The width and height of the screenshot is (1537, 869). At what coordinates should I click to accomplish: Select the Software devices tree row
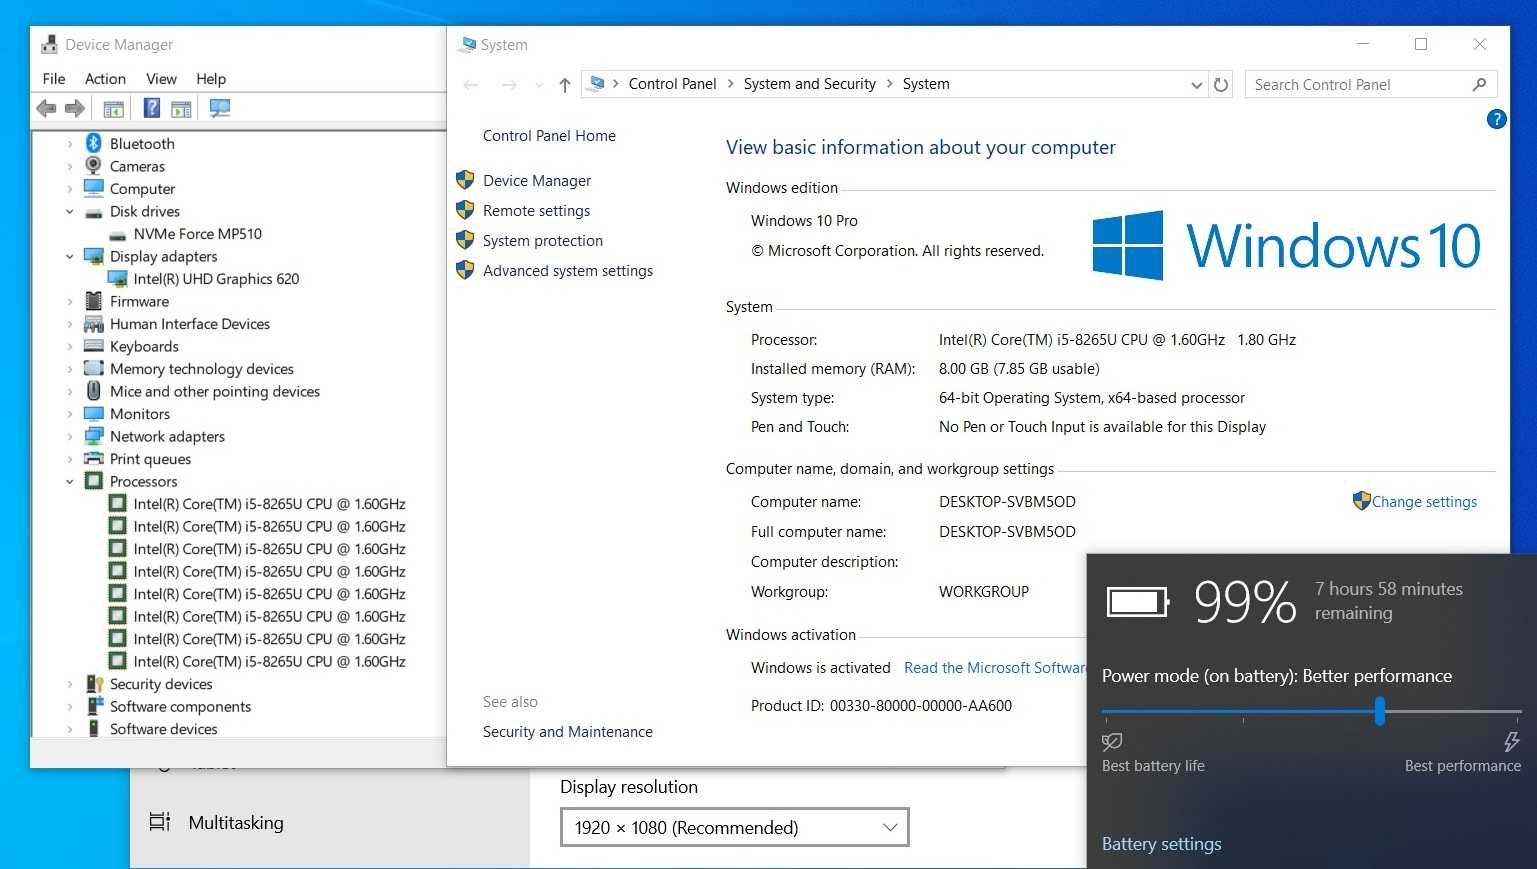pyautogui.click(x=163, y=729)
